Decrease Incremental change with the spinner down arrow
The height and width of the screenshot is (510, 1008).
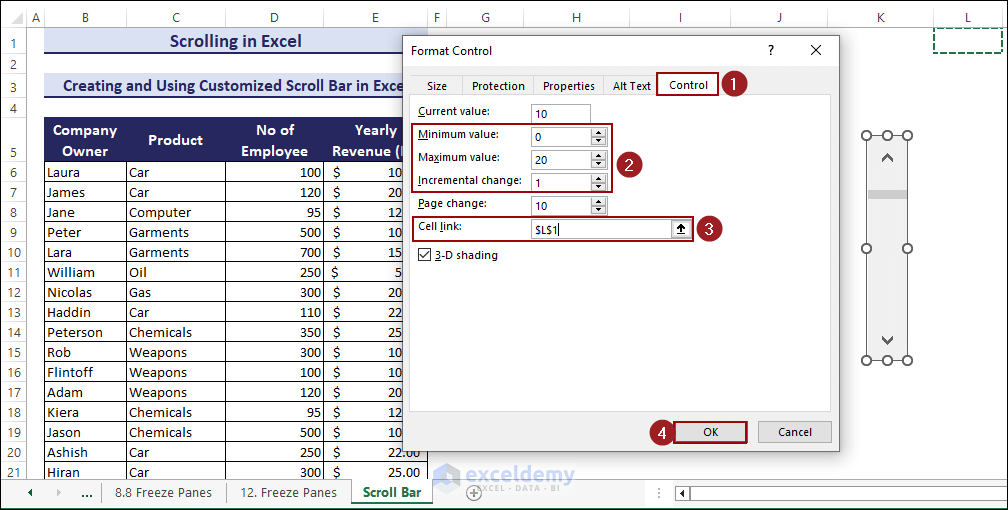pos(598,187)
